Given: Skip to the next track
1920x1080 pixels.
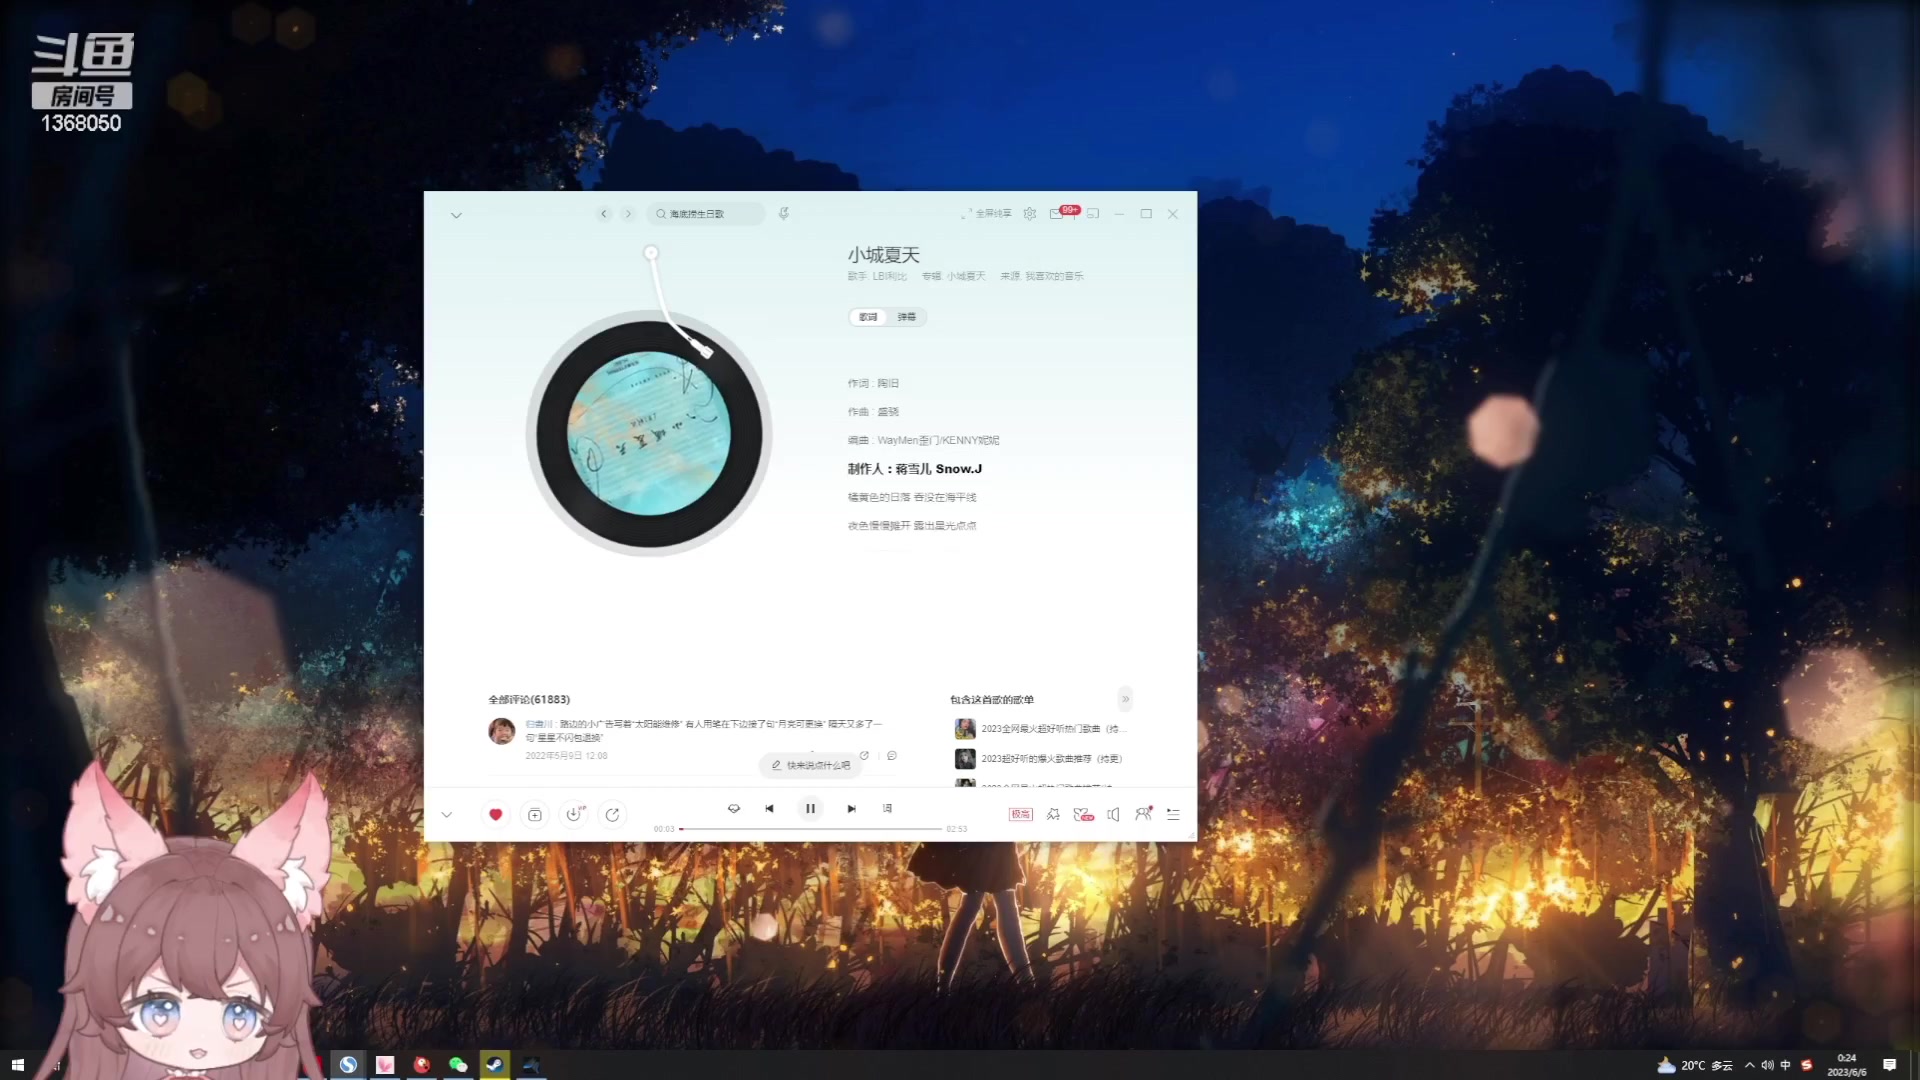Looking at the screenshot, I should 851,809.
